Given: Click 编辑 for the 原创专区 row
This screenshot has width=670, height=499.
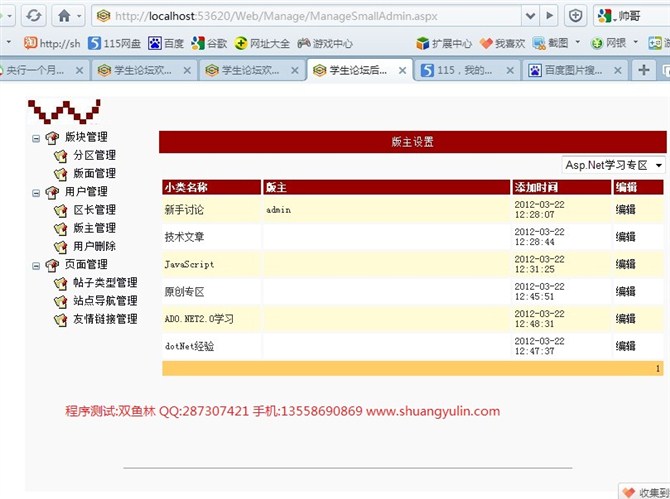Looking at the screenshot, I should click(x=626, y=291).
